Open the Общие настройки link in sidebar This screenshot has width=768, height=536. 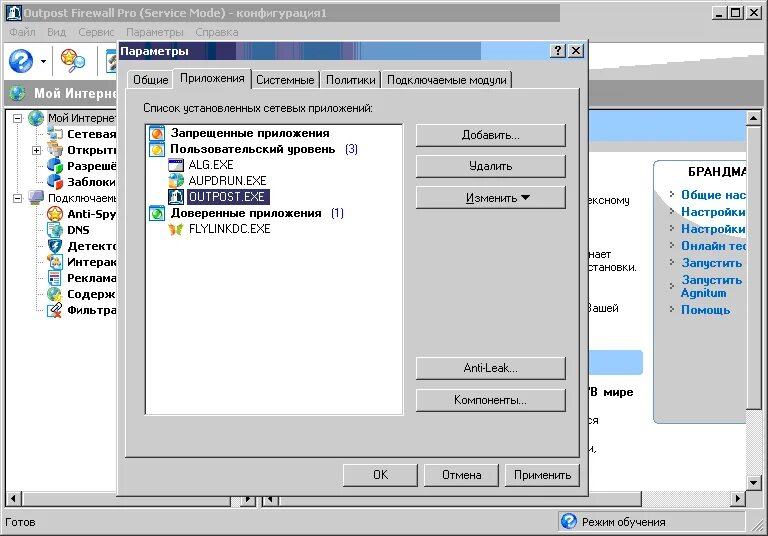[x=713, y=195]
